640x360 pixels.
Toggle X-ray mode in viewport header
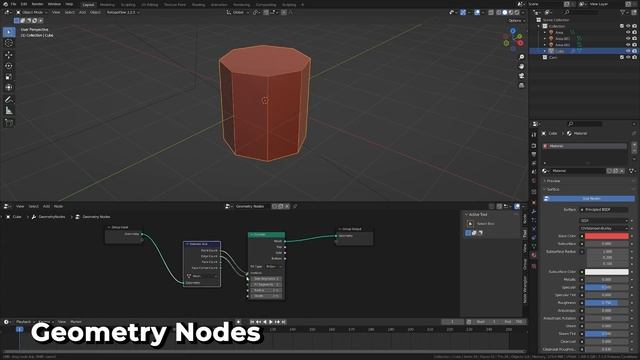tap(491, 13)
